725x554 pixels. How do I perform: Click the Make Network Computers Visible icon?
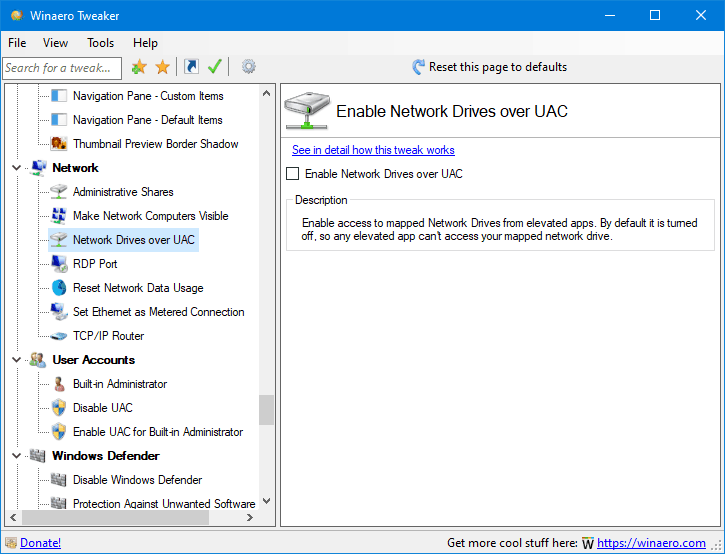coord(59,215)
